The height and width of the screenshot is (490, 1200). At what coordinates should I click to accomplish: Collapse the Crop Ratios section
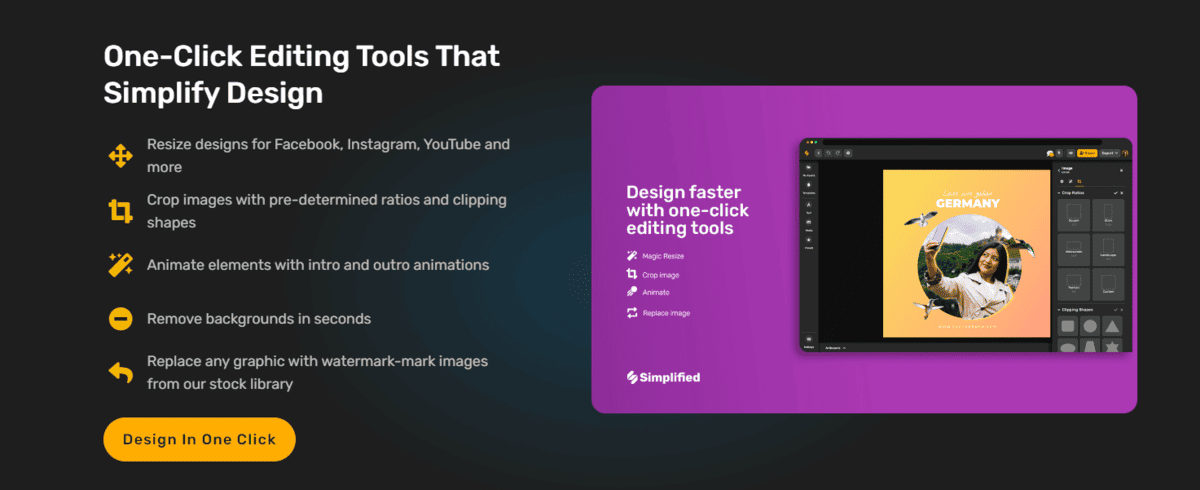coord(1060,192)
